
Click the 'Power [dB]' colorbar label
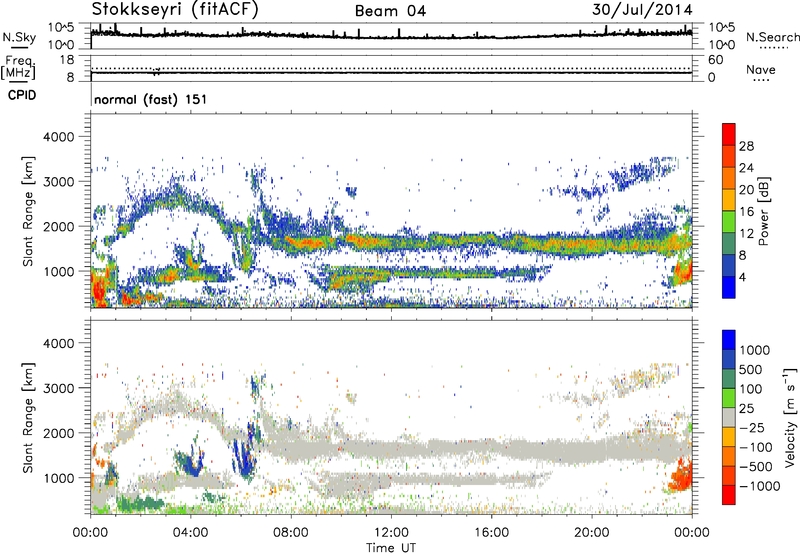763,211
